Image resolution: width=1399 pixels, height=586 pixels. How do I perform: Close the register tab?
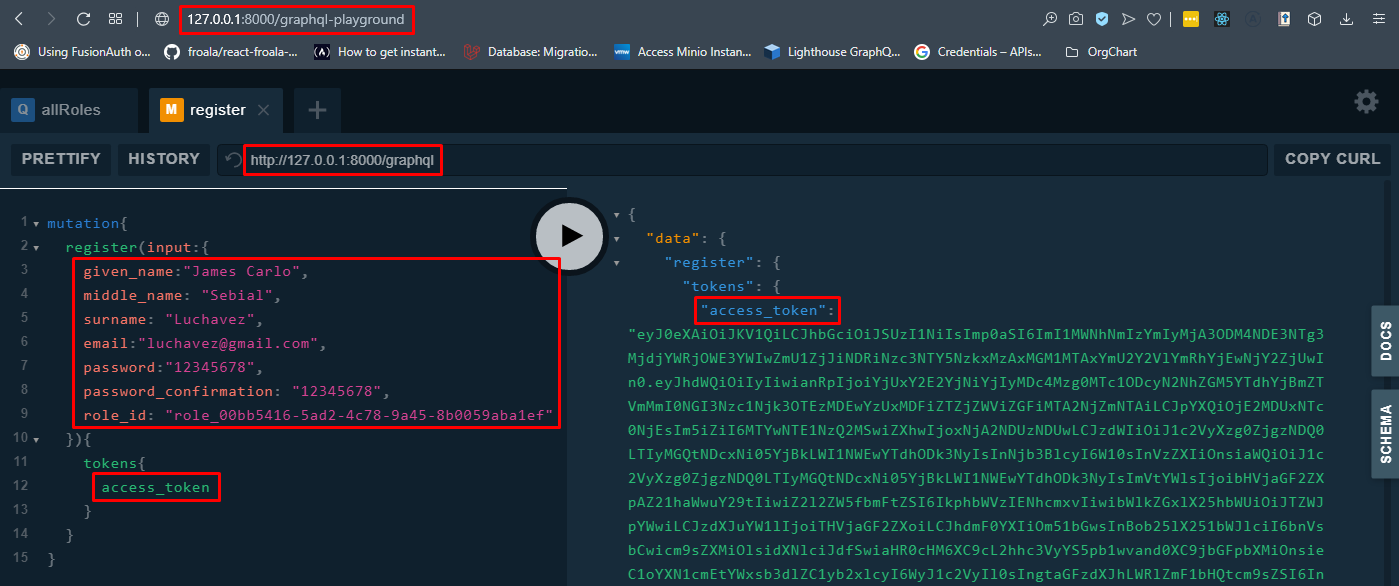point(264,110)
